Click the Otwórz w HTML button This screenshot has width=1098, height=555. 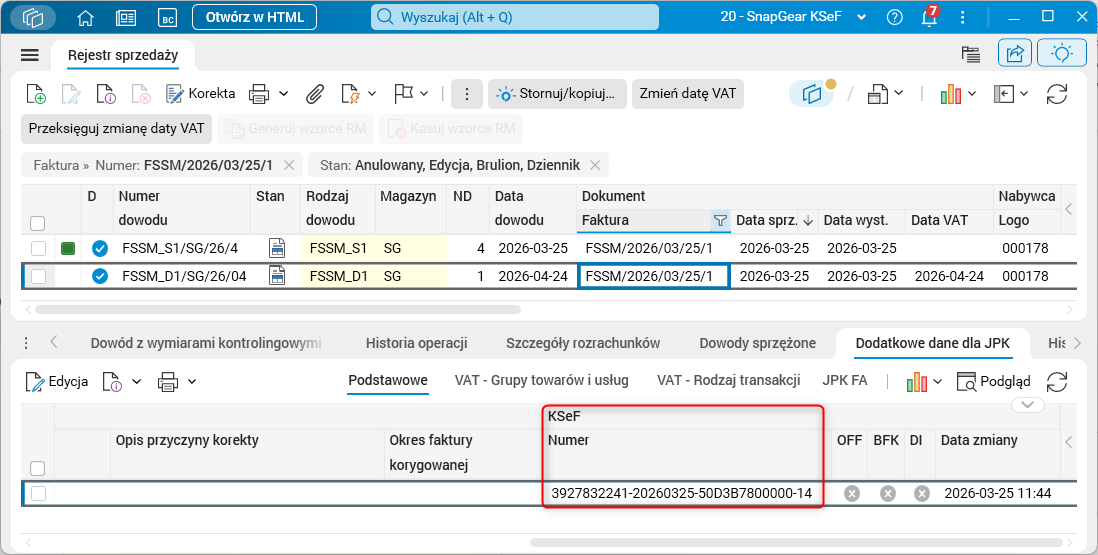[255, 17]
